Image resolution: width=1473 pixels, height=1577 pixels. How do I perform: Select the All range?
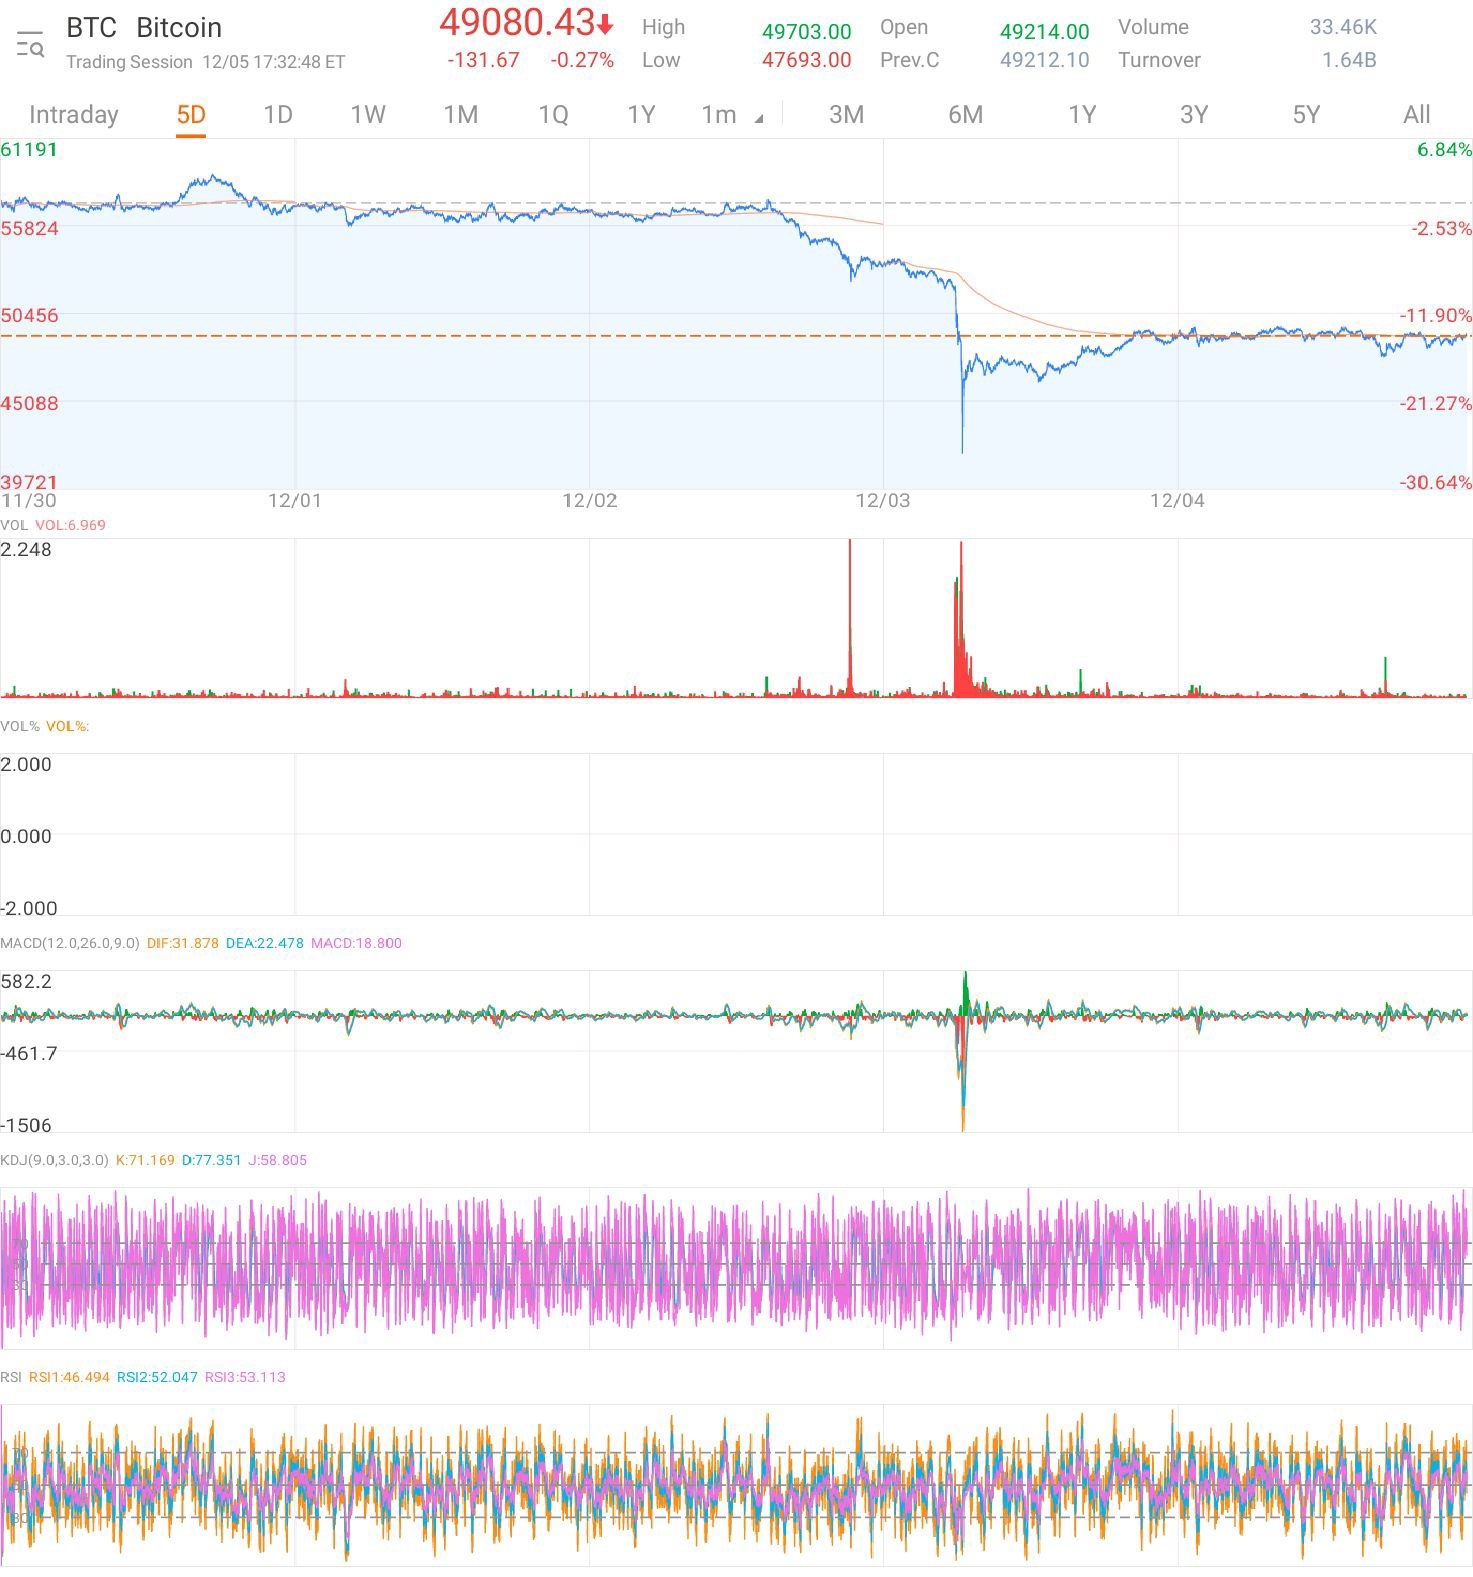tap(1417, 115)
